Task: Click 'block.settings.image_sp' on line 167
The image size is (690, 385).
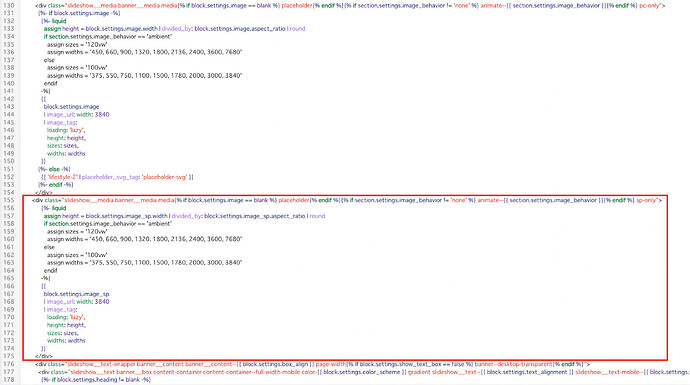Action: [x=76, y=294]
